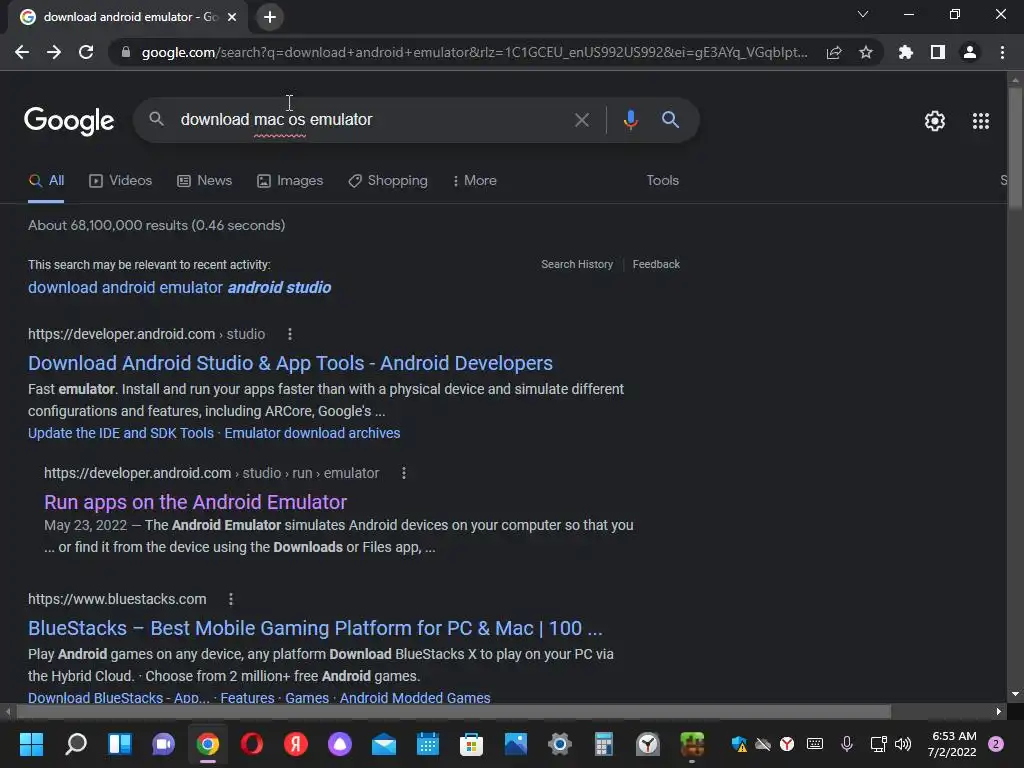Bookmark this page with star icon
This screenshot has height=768, width=1024.
(866, 52)
